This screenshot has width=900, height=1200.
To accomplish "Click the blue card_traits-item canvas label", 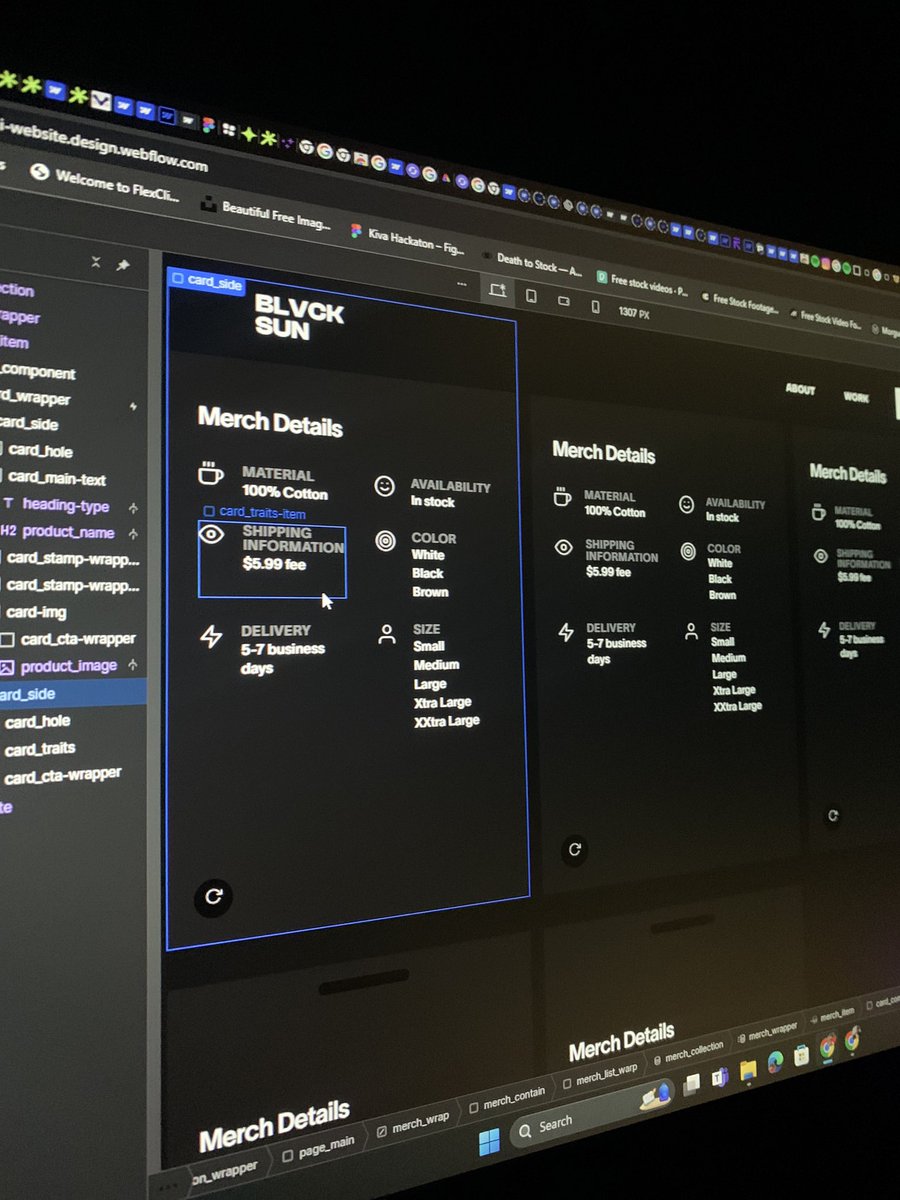I will (254, 512).
